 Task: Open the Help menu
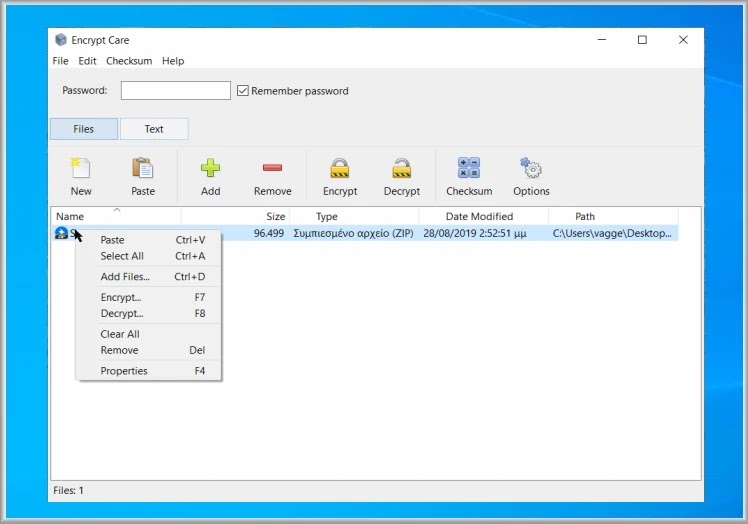[173, 61]
